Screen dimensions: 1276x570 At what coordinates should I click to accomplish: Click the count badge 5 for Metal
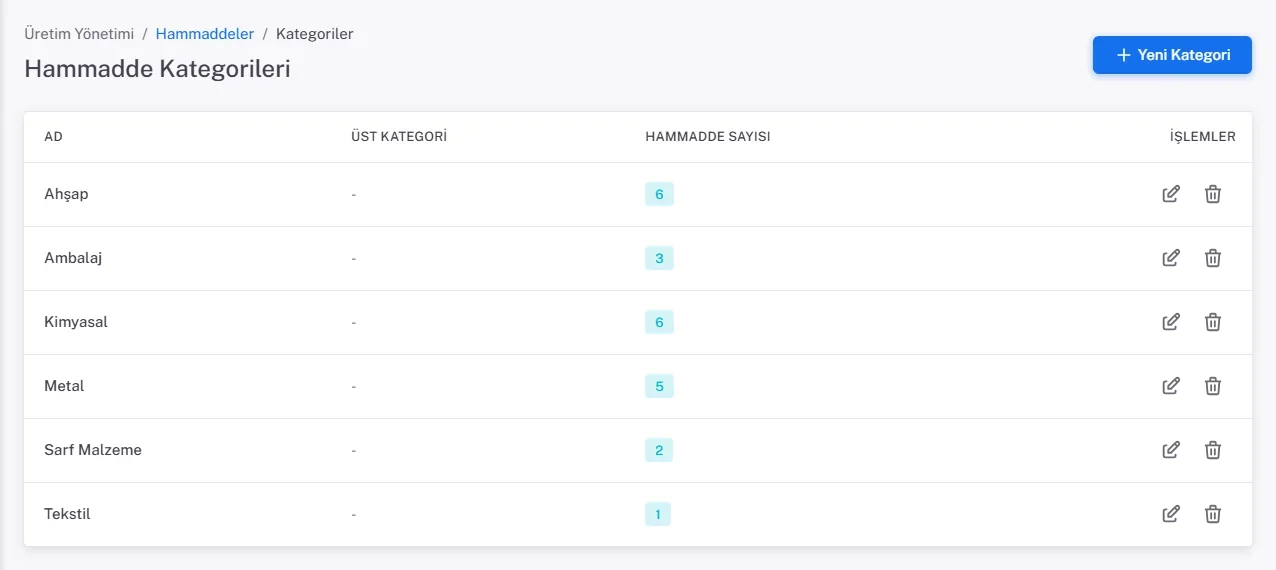[659, 386]
